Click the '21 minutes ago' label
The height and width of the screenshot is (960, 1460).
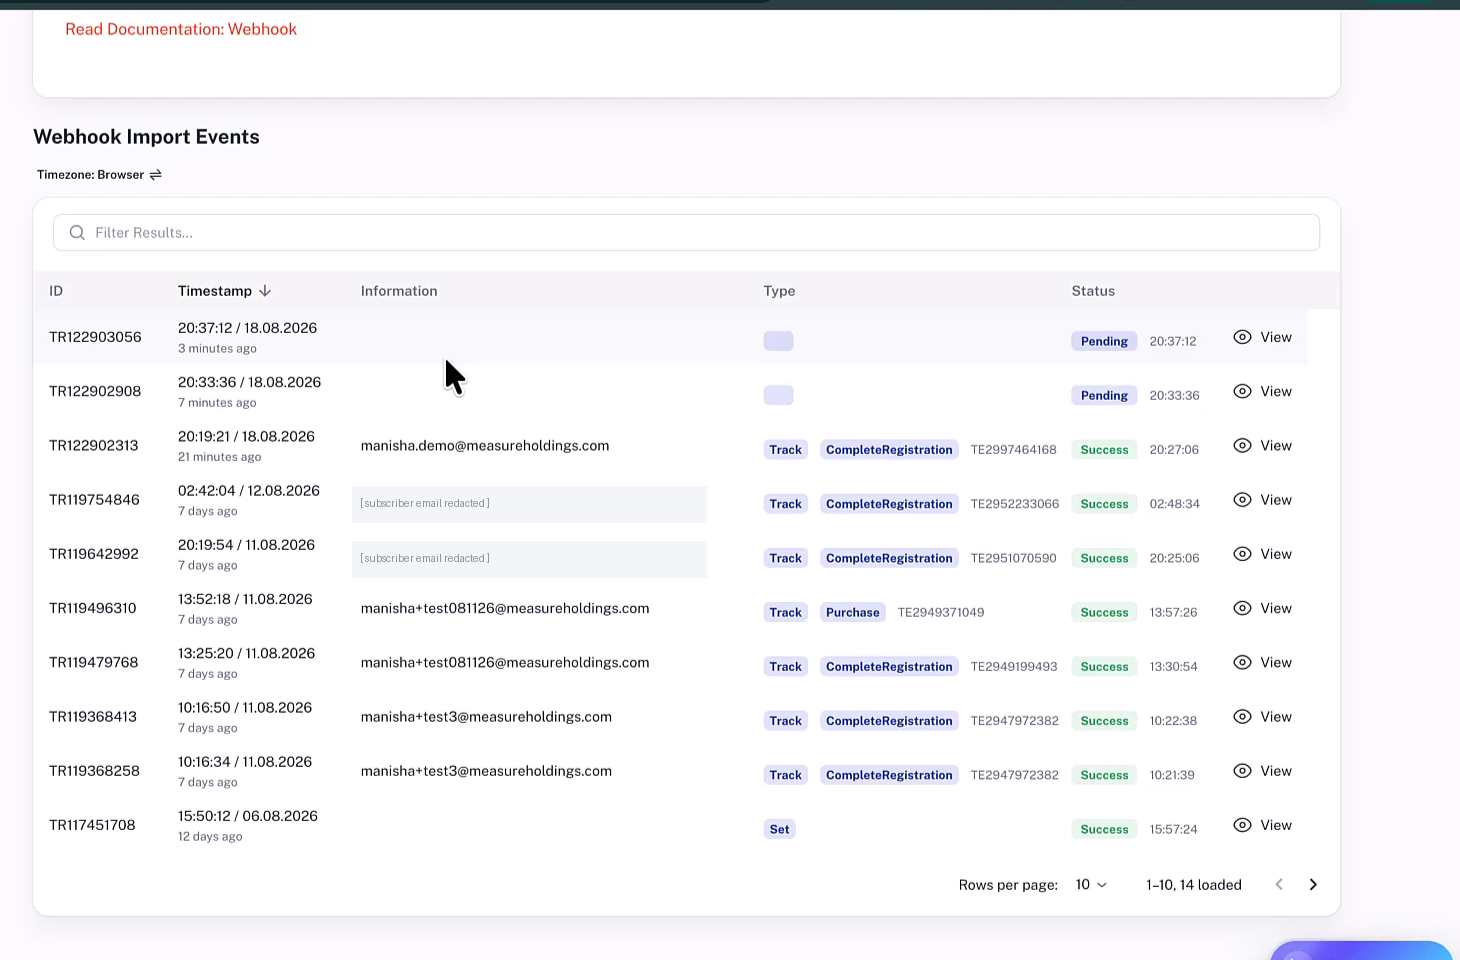pos(219,457)
